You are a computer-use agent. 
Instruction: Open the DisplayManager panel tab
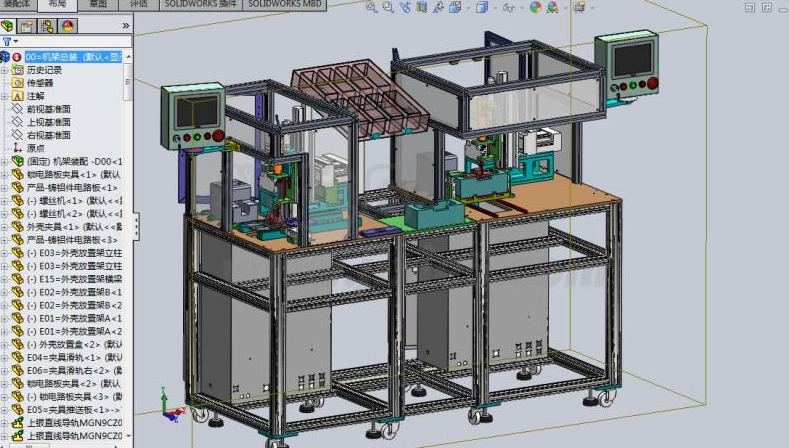67,25
